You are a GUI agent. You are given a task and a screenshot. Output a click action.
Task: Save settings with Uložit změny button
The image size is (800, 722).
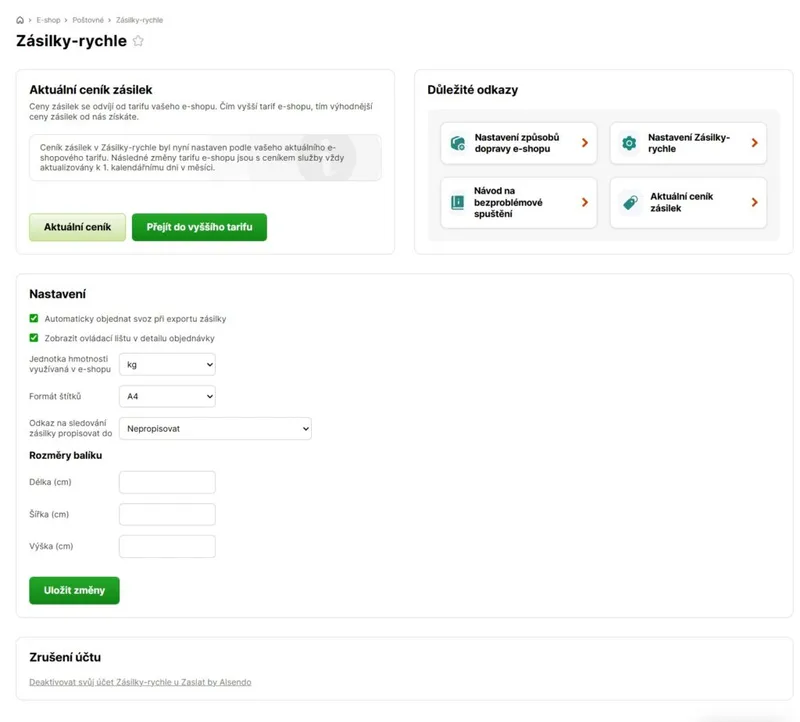coord(74,590)
